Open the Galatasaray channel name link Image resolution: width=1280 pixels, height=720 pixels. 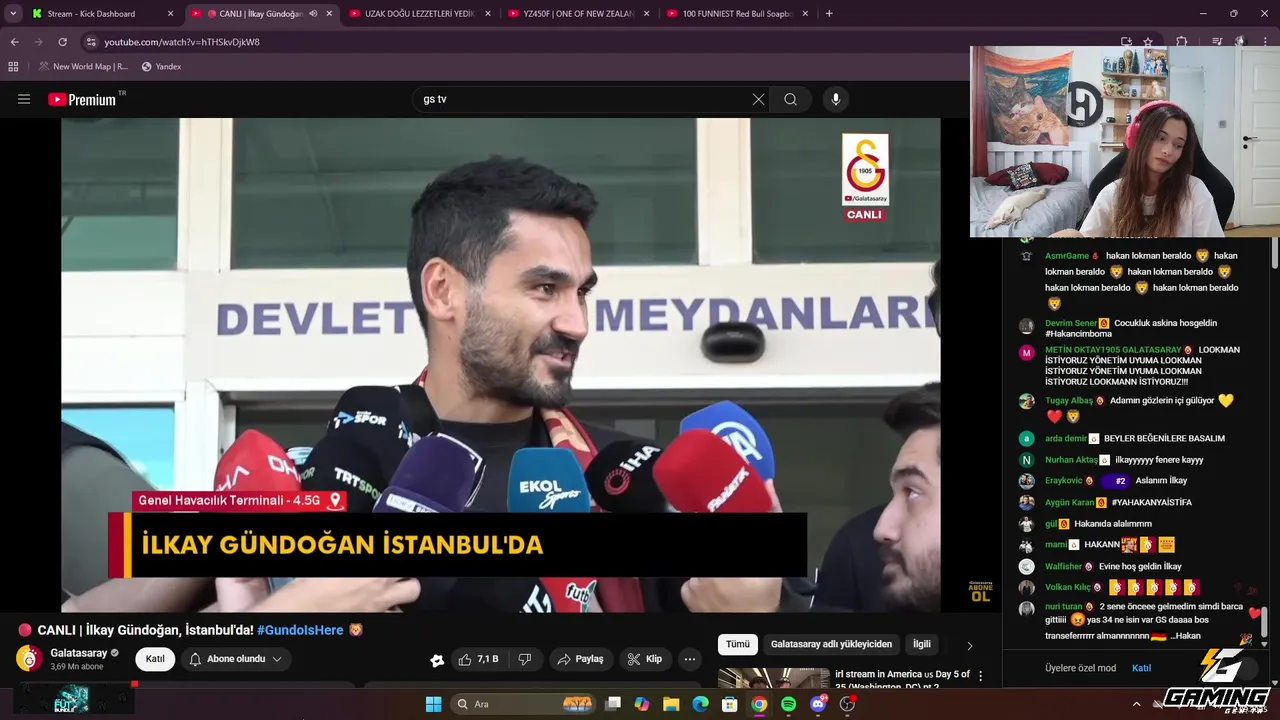coord(79,653)
